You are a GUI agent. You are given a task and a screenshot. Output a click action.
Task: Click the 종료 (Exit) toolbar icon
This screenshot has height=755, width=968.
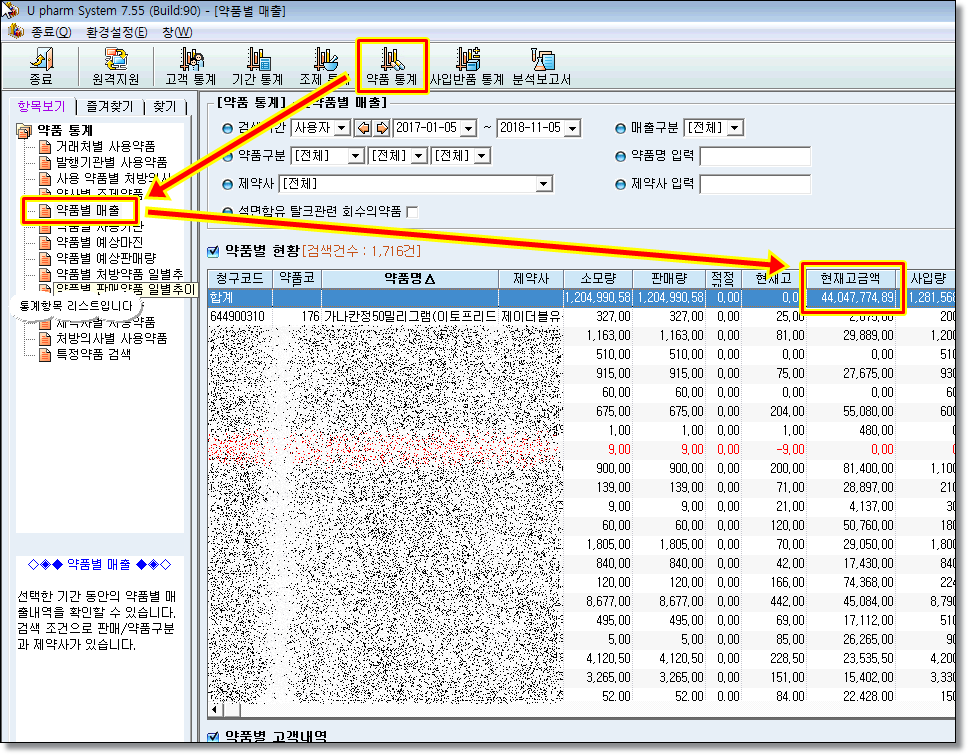coord(41,66)
